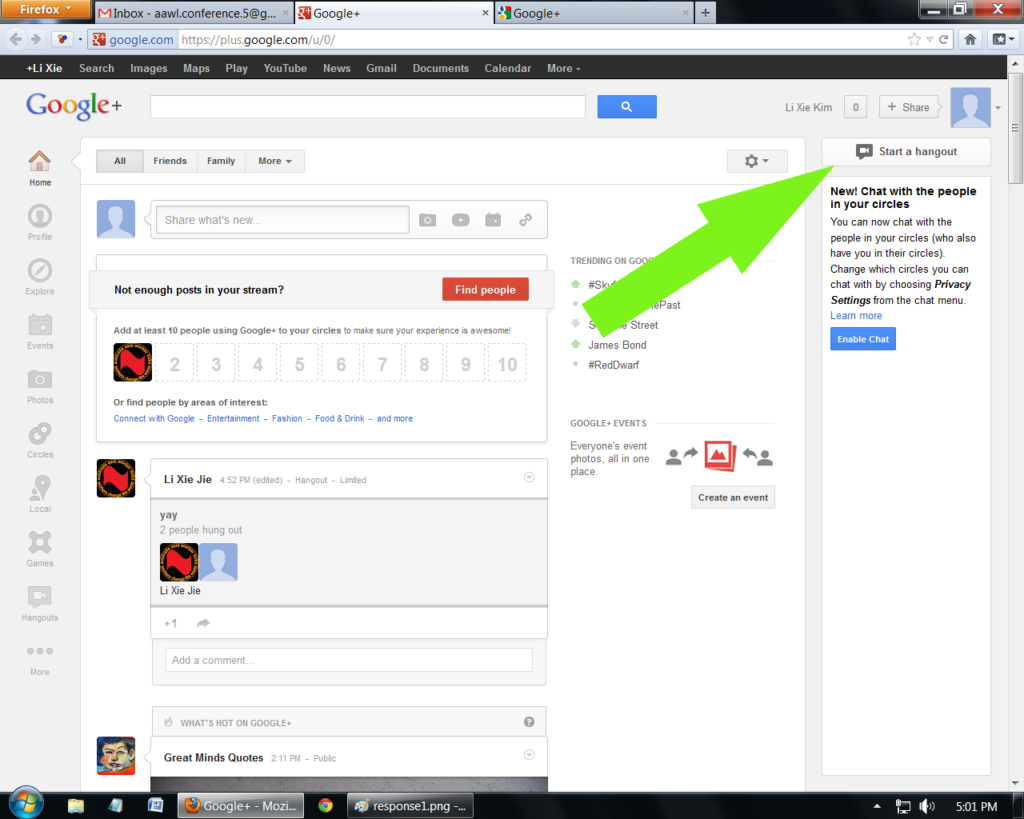Click the Add a comment field
The width and height of the screenshot is (1024, 819).
click(349, 660)
